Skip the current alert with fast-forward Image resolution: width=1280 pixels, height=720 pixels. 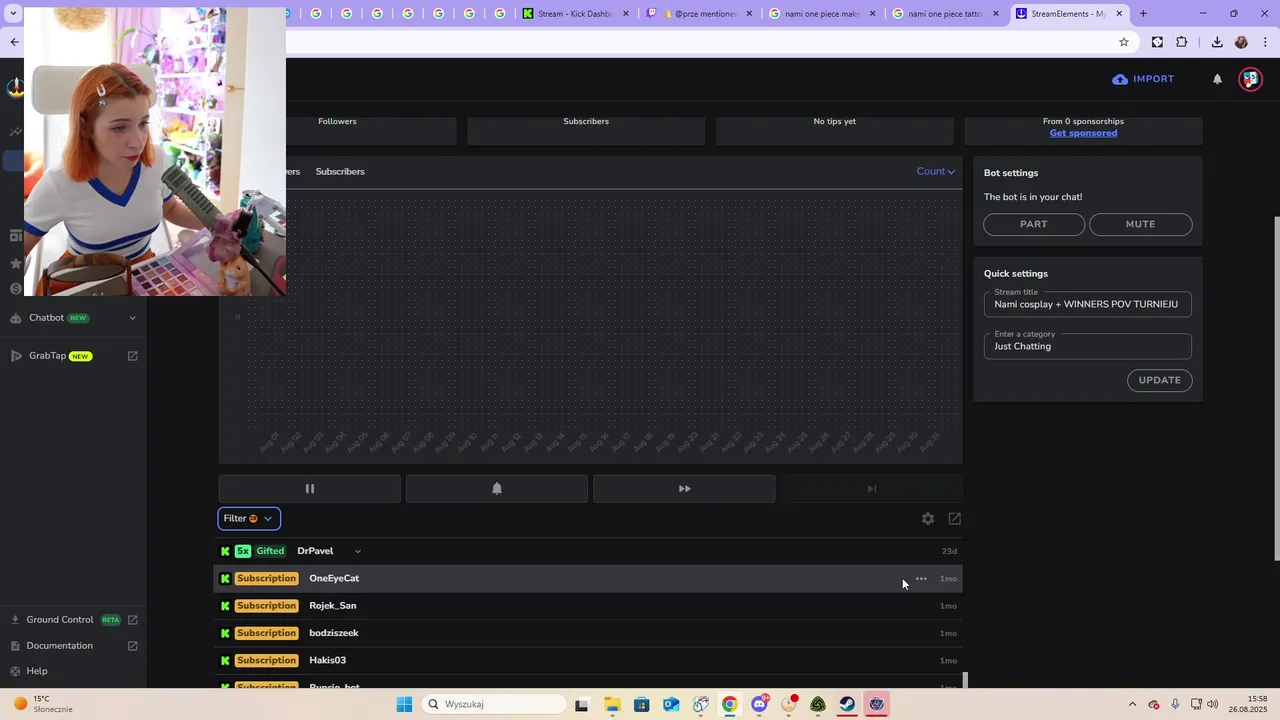[684, 489]
